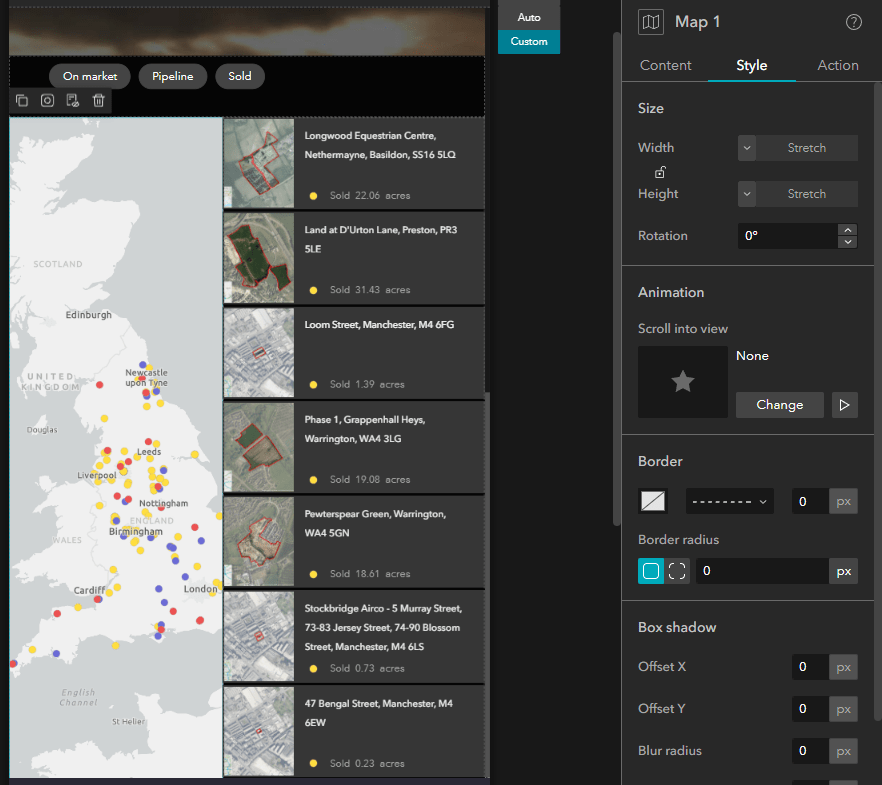Select the Loom Street, Manchester, M4 6FG text

point(379,325)
